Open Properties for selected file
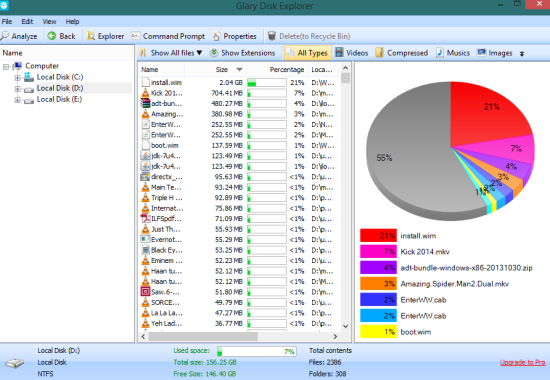Image resolution: width=550 pixels, height=380 pixels. (234, 36)
